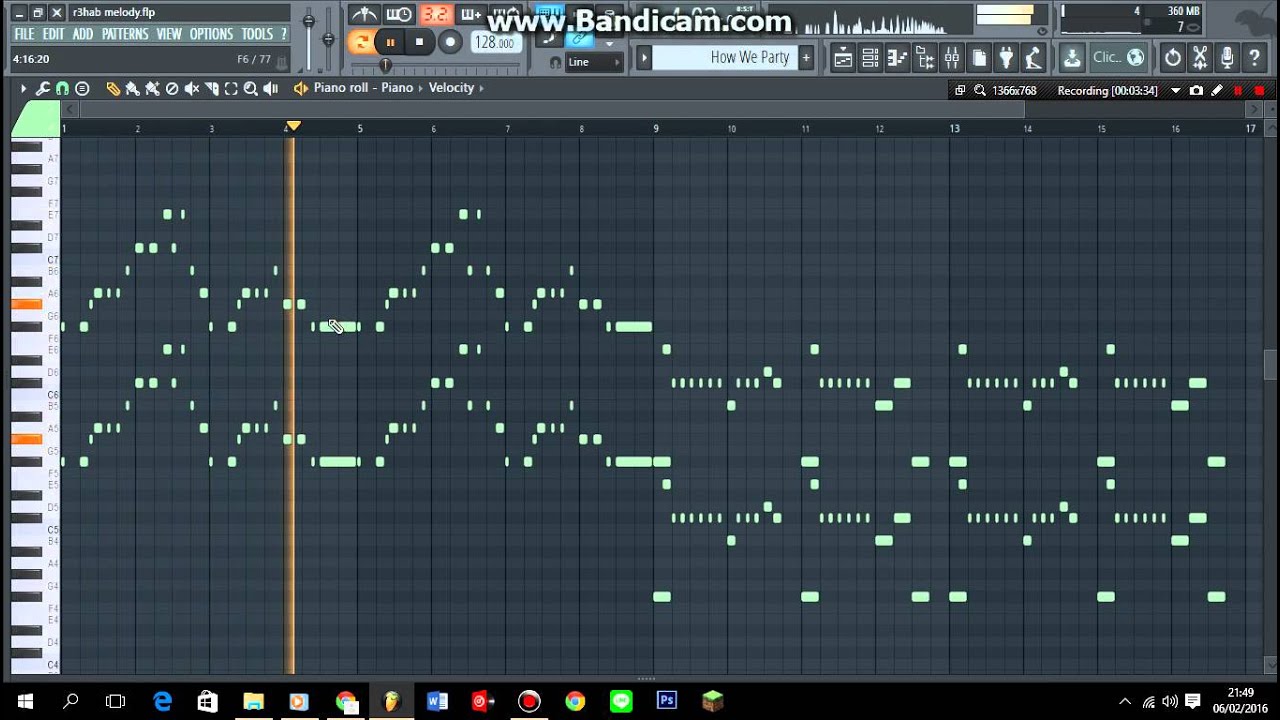The width and height of the screenshot is (1280, 720).
Task: Click the Bandicam camera screenshot icon
Action: click(1196, 91)
